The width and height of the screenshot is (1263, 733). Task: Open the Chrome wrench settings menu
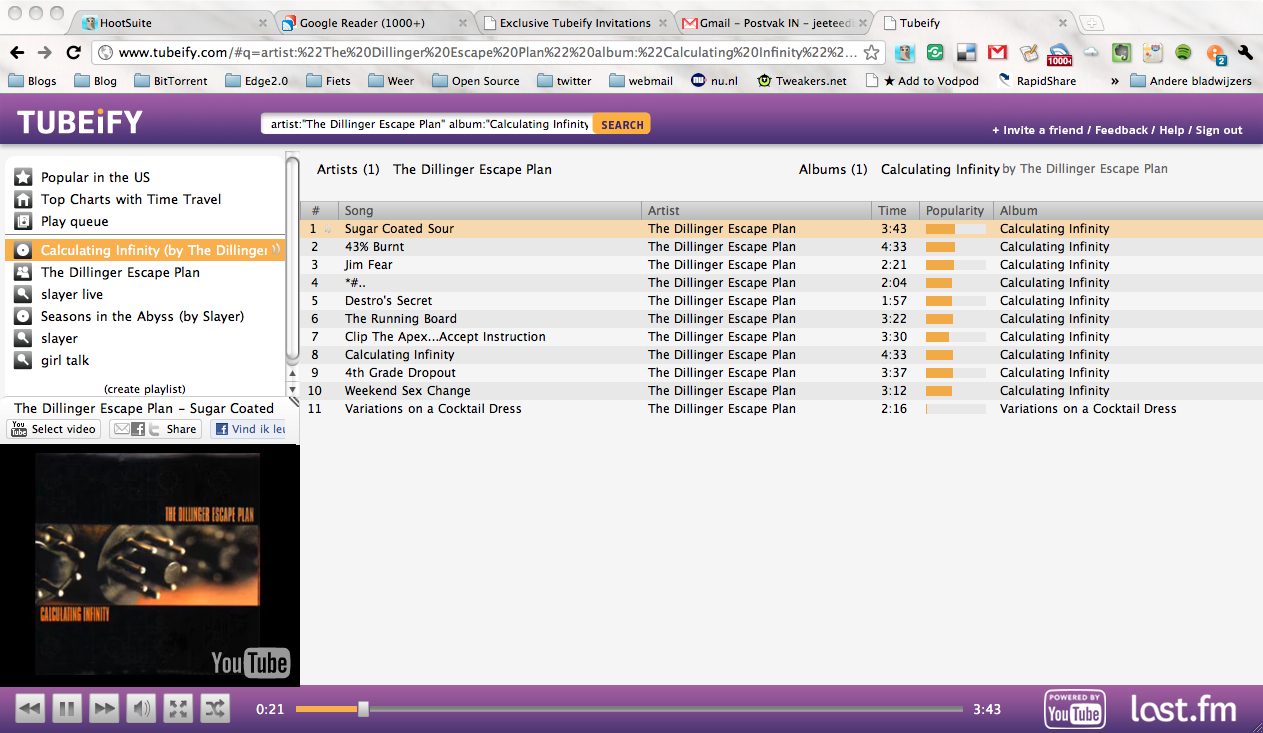1245,53
